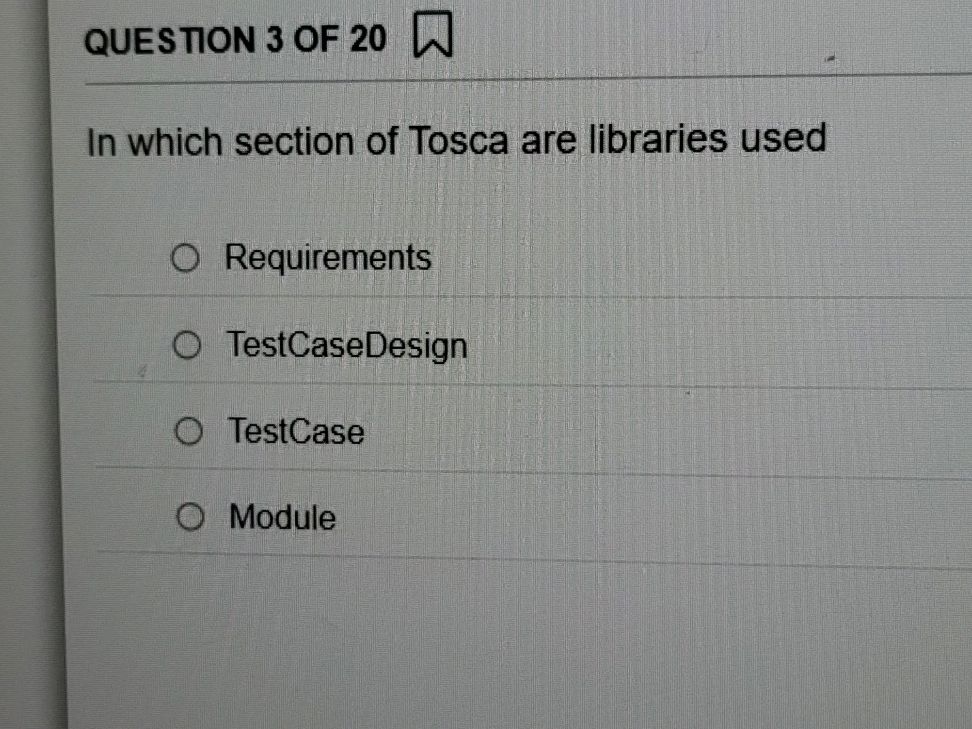
Task: Click the divider line under the question
Action: [x=500, y=78]
